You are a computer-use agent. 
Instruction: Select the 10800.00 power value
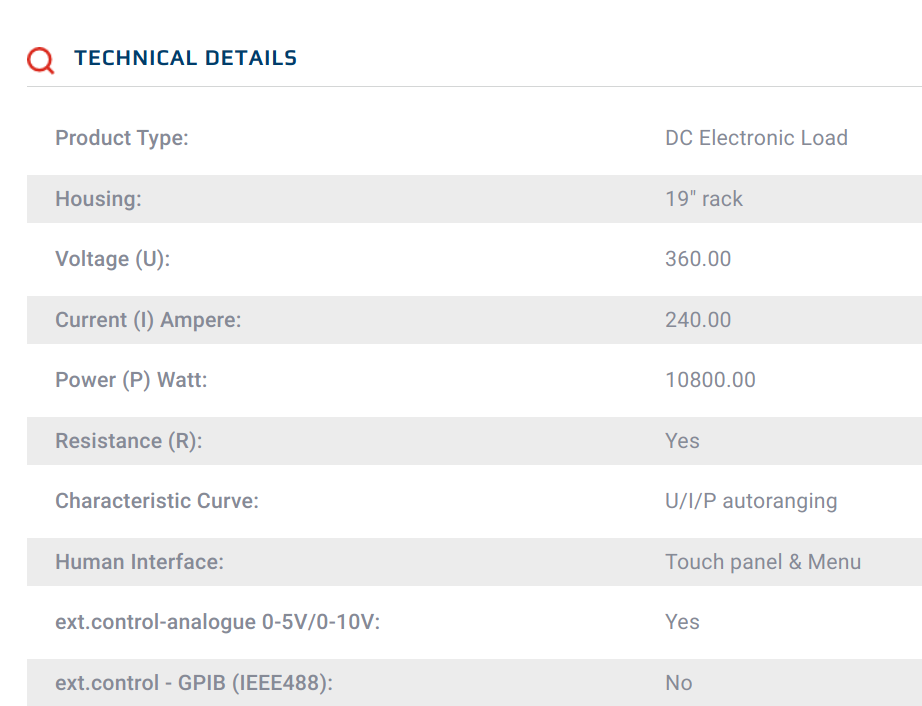(710, 380)
